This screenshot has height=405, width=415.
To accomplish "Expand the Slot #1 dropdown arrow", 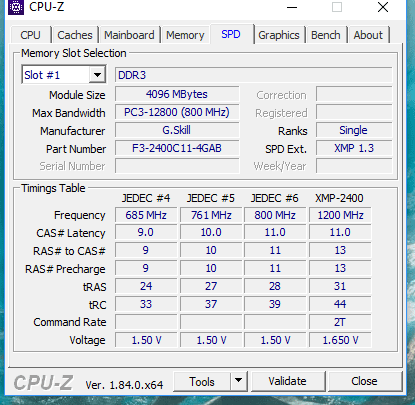I will [97, 75].
